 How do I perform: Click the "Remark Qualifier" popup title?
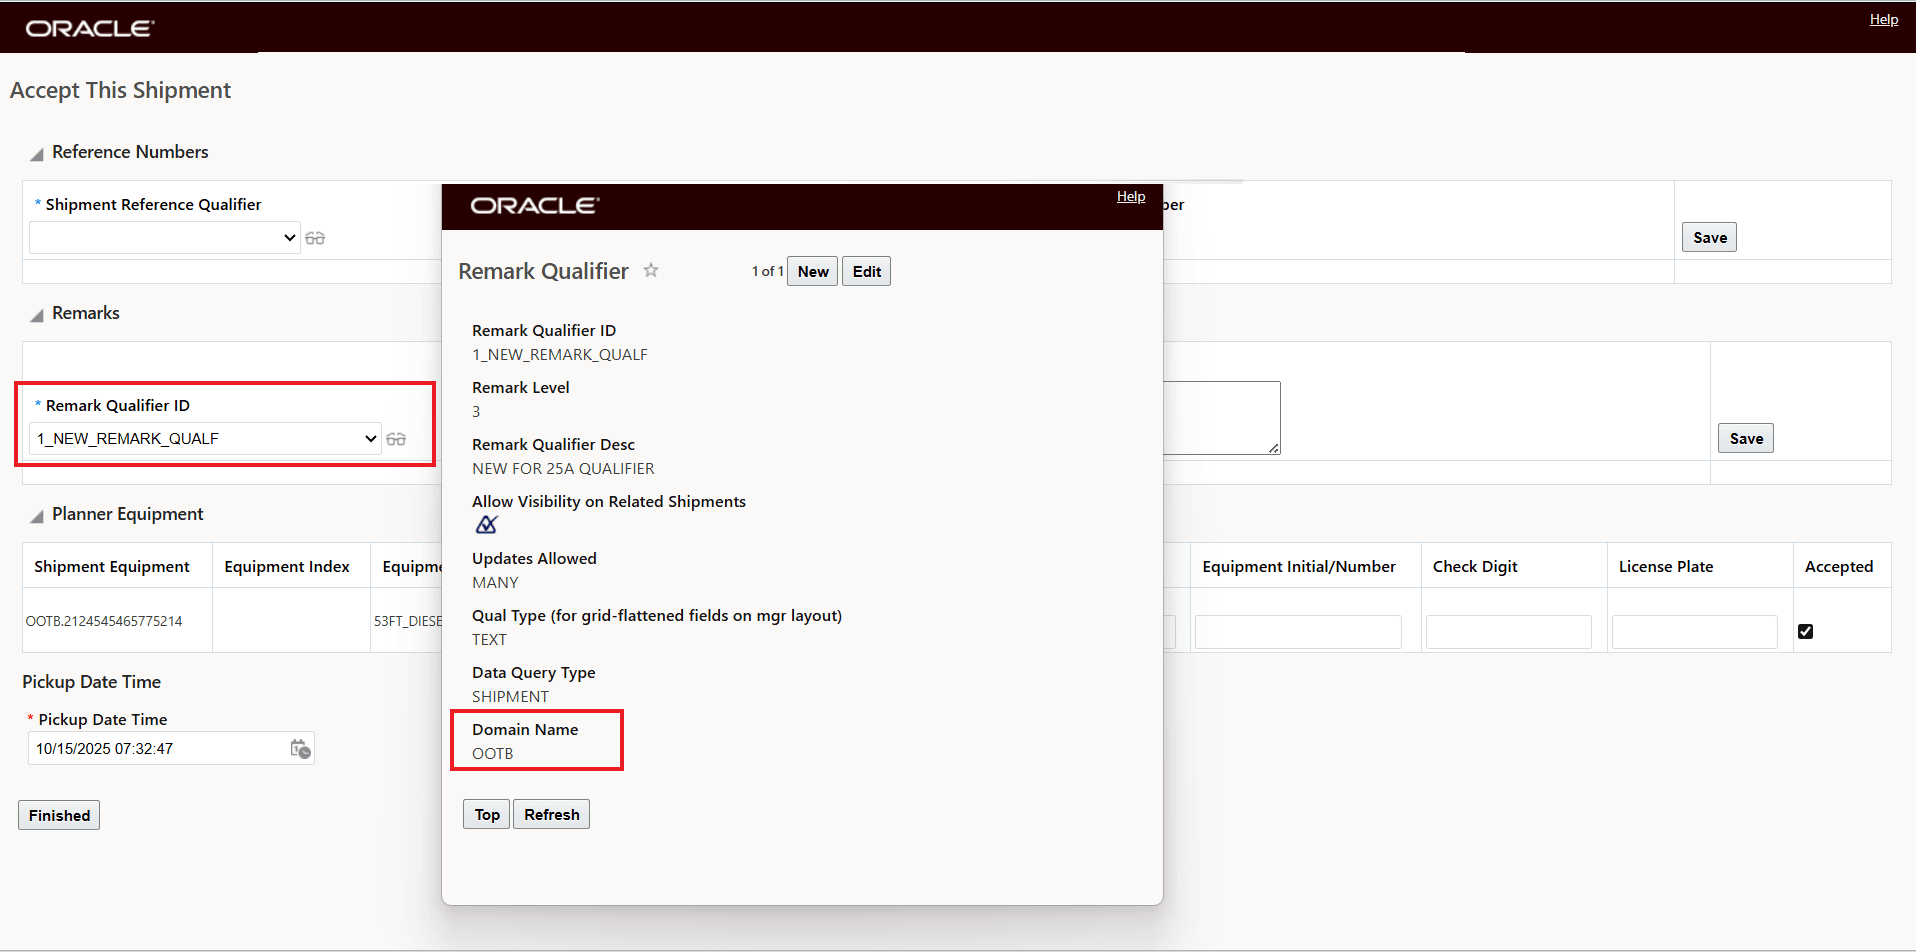pyautogui.click(x=543, y=271)
